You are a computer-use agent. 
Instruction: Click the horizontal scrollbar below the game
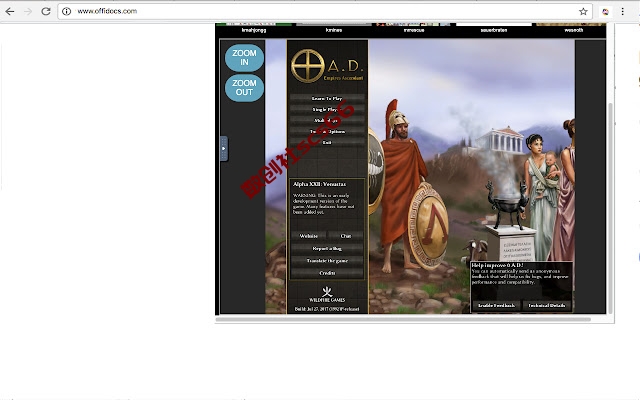[x=403, y=320]
